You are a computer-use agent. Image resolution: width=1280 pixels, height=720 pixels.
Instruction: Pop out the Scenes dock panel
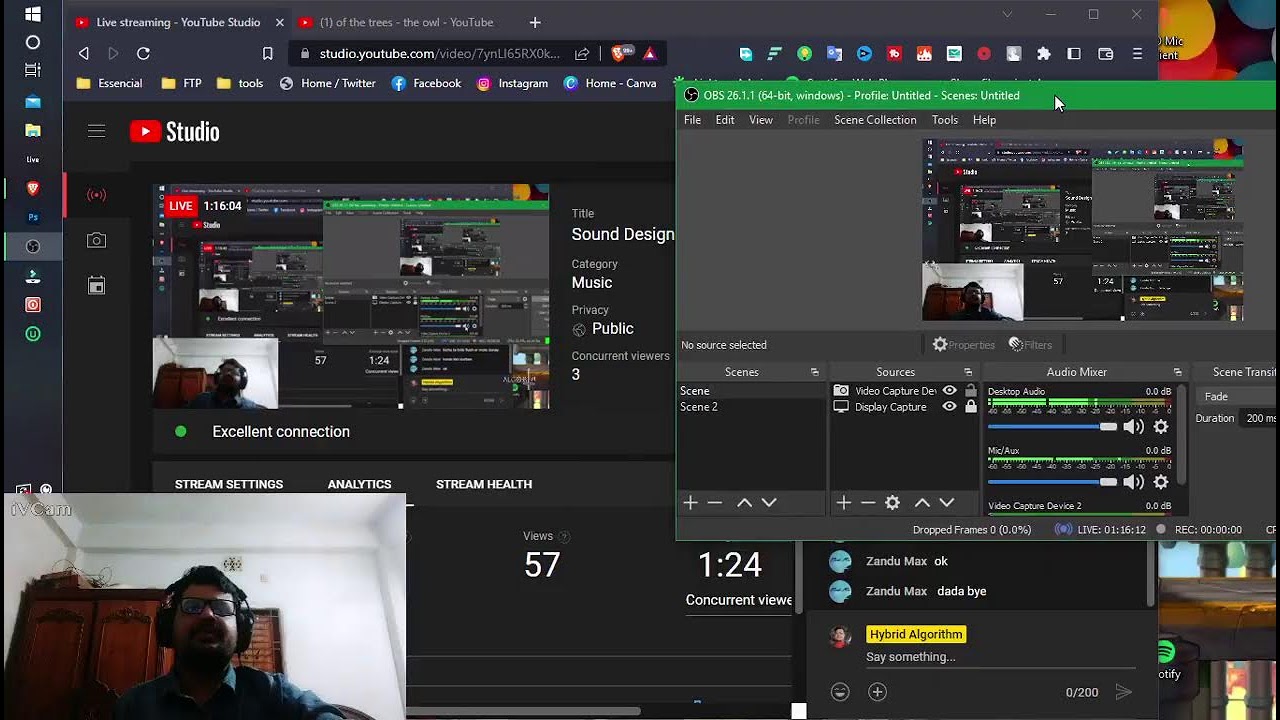point(815,372)
